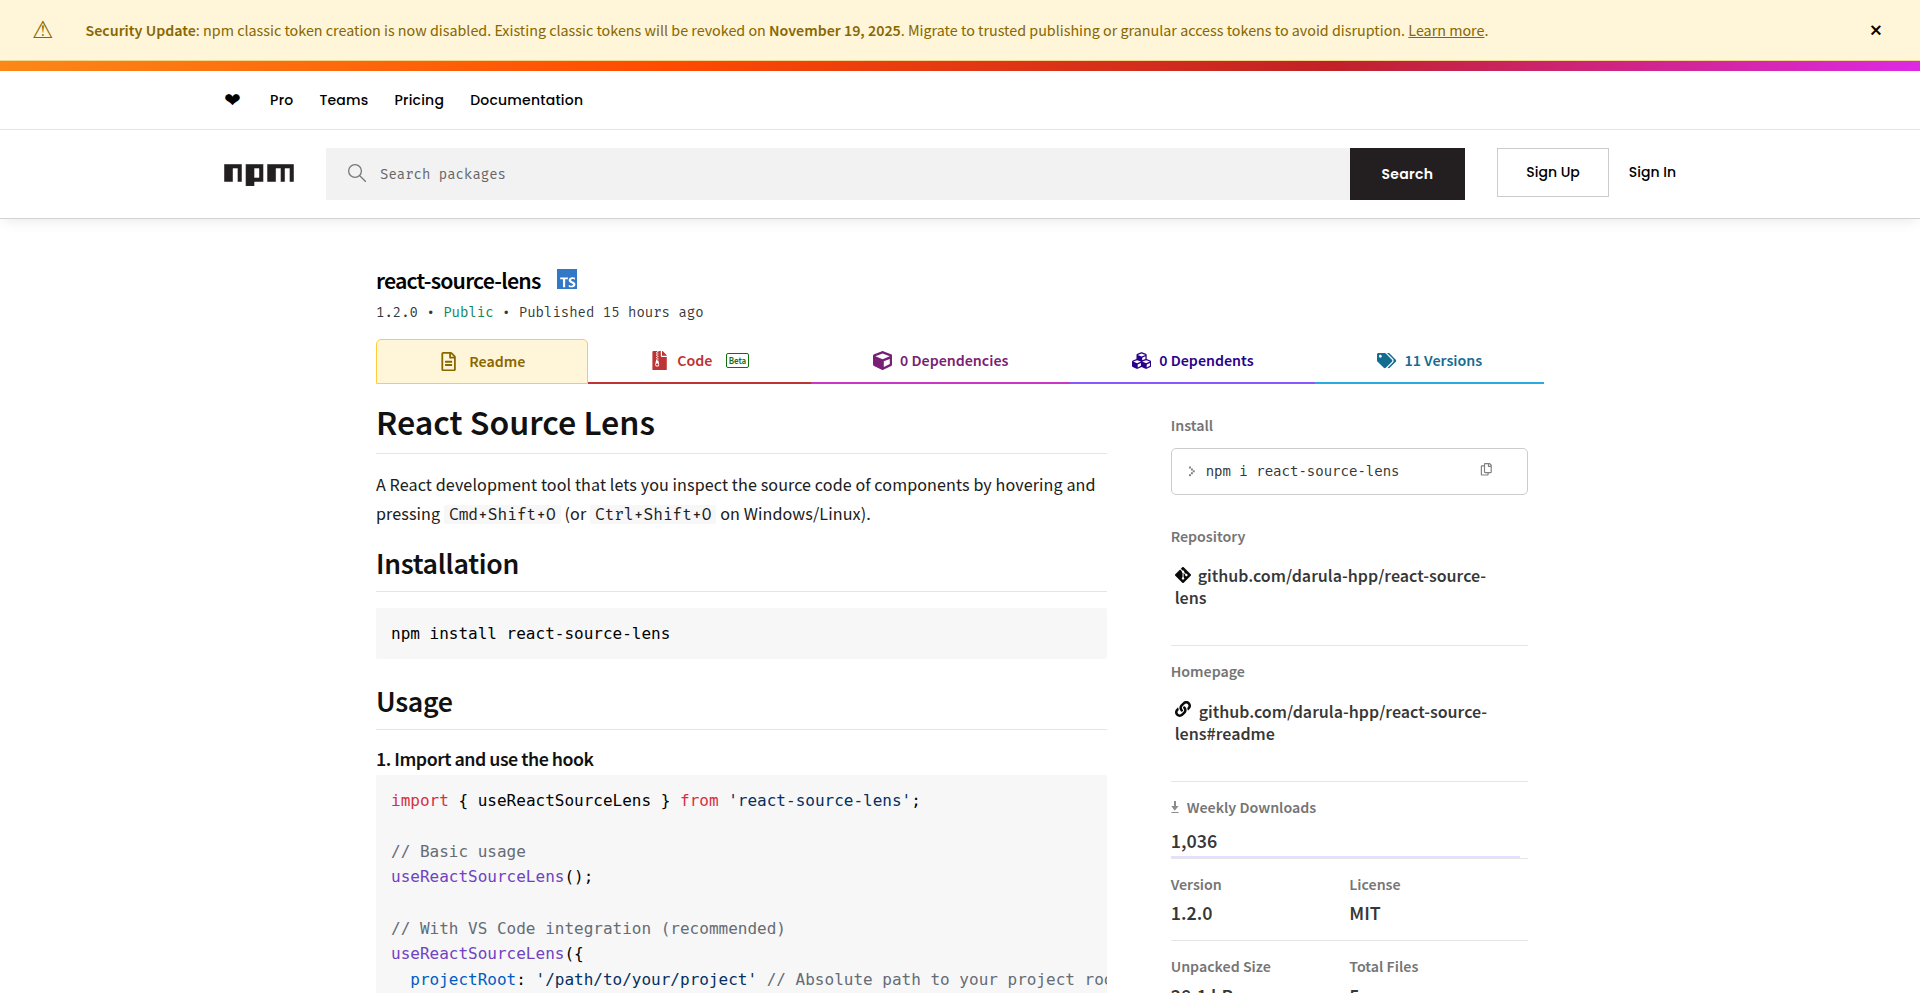Open the 0 Dependents tab

point(1192,361)
